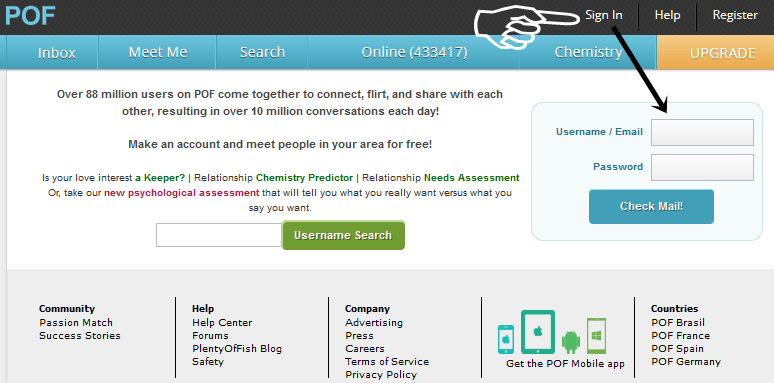Open the Chemistry Predictor link
The height and width of the screenshot is (383, 774).
click(x=305, y=178)
